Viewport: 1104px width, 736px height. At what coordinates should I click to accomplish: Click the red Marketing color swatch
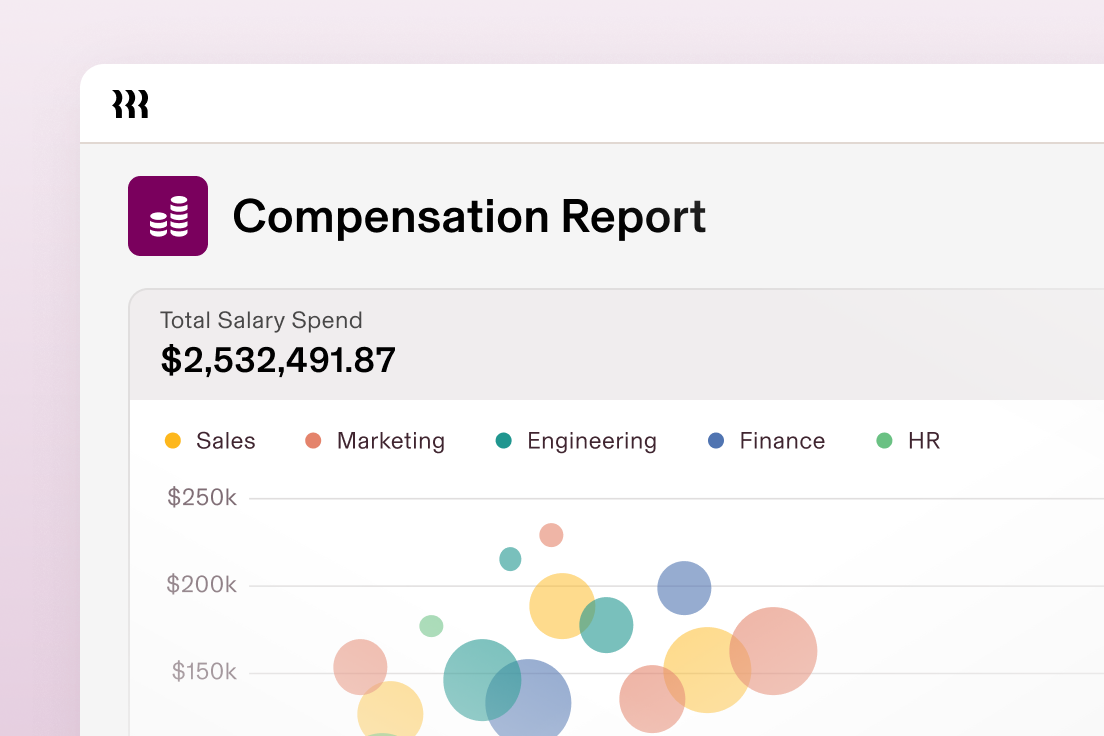coord(312,440)
